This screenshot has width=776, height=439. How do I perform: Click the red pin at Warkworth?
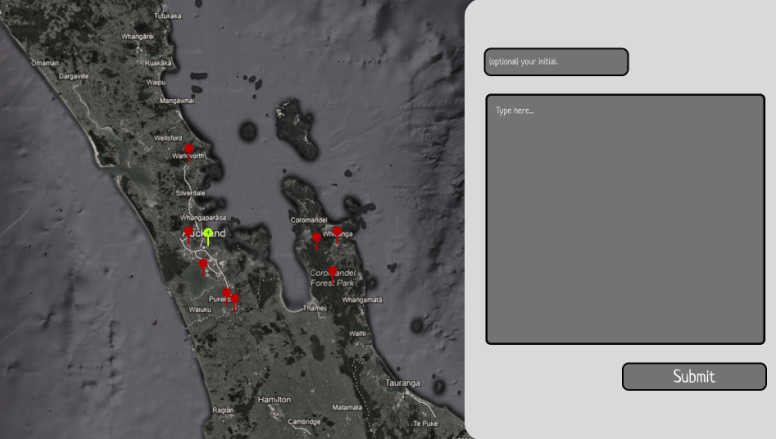click(189, 150)
